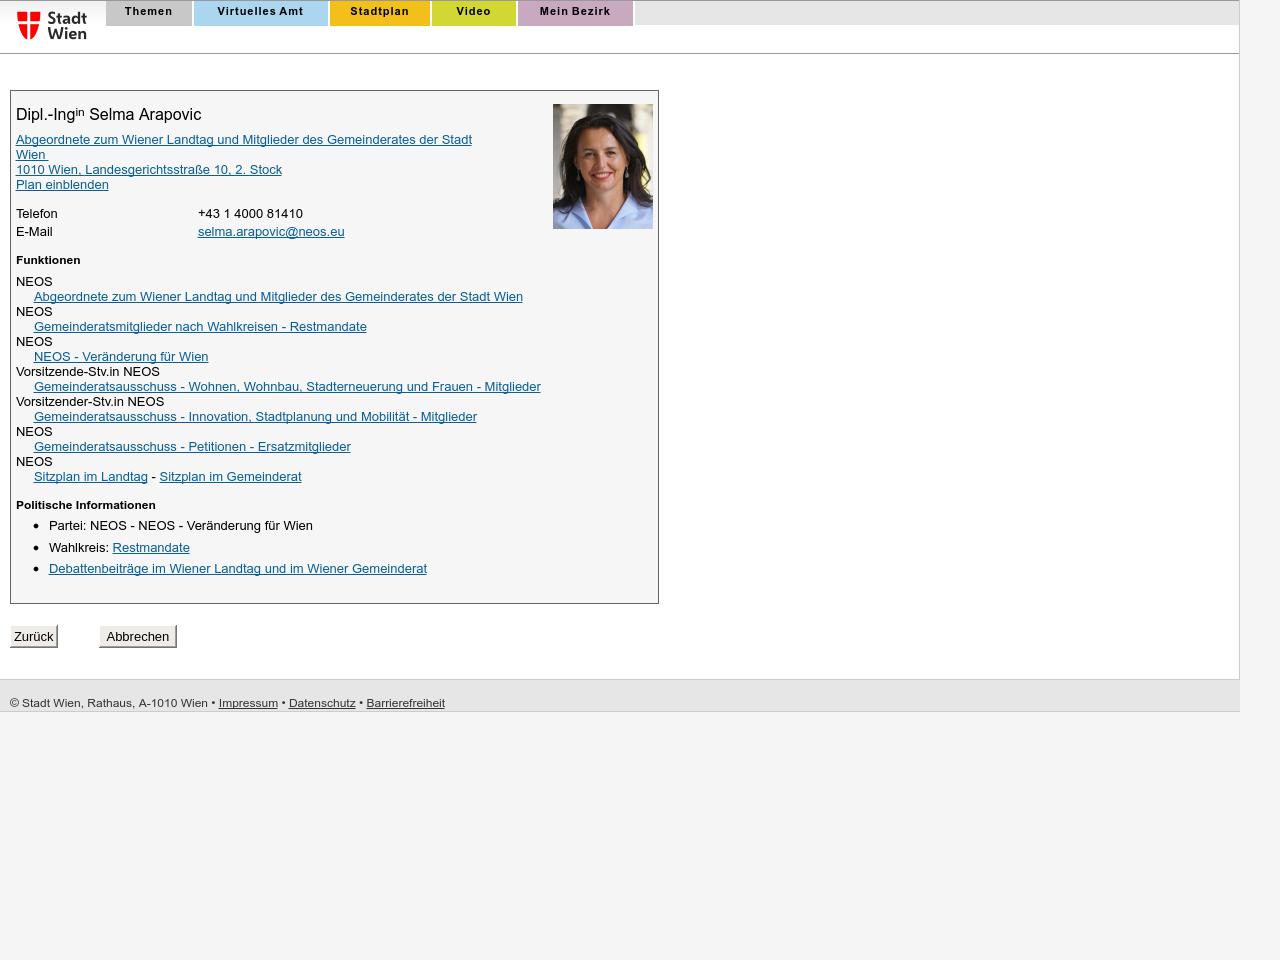1280x960 pixels.
Task: Open the top Abgeordnete zum Wiener Landtag link
Action: [x=244, y=147]
